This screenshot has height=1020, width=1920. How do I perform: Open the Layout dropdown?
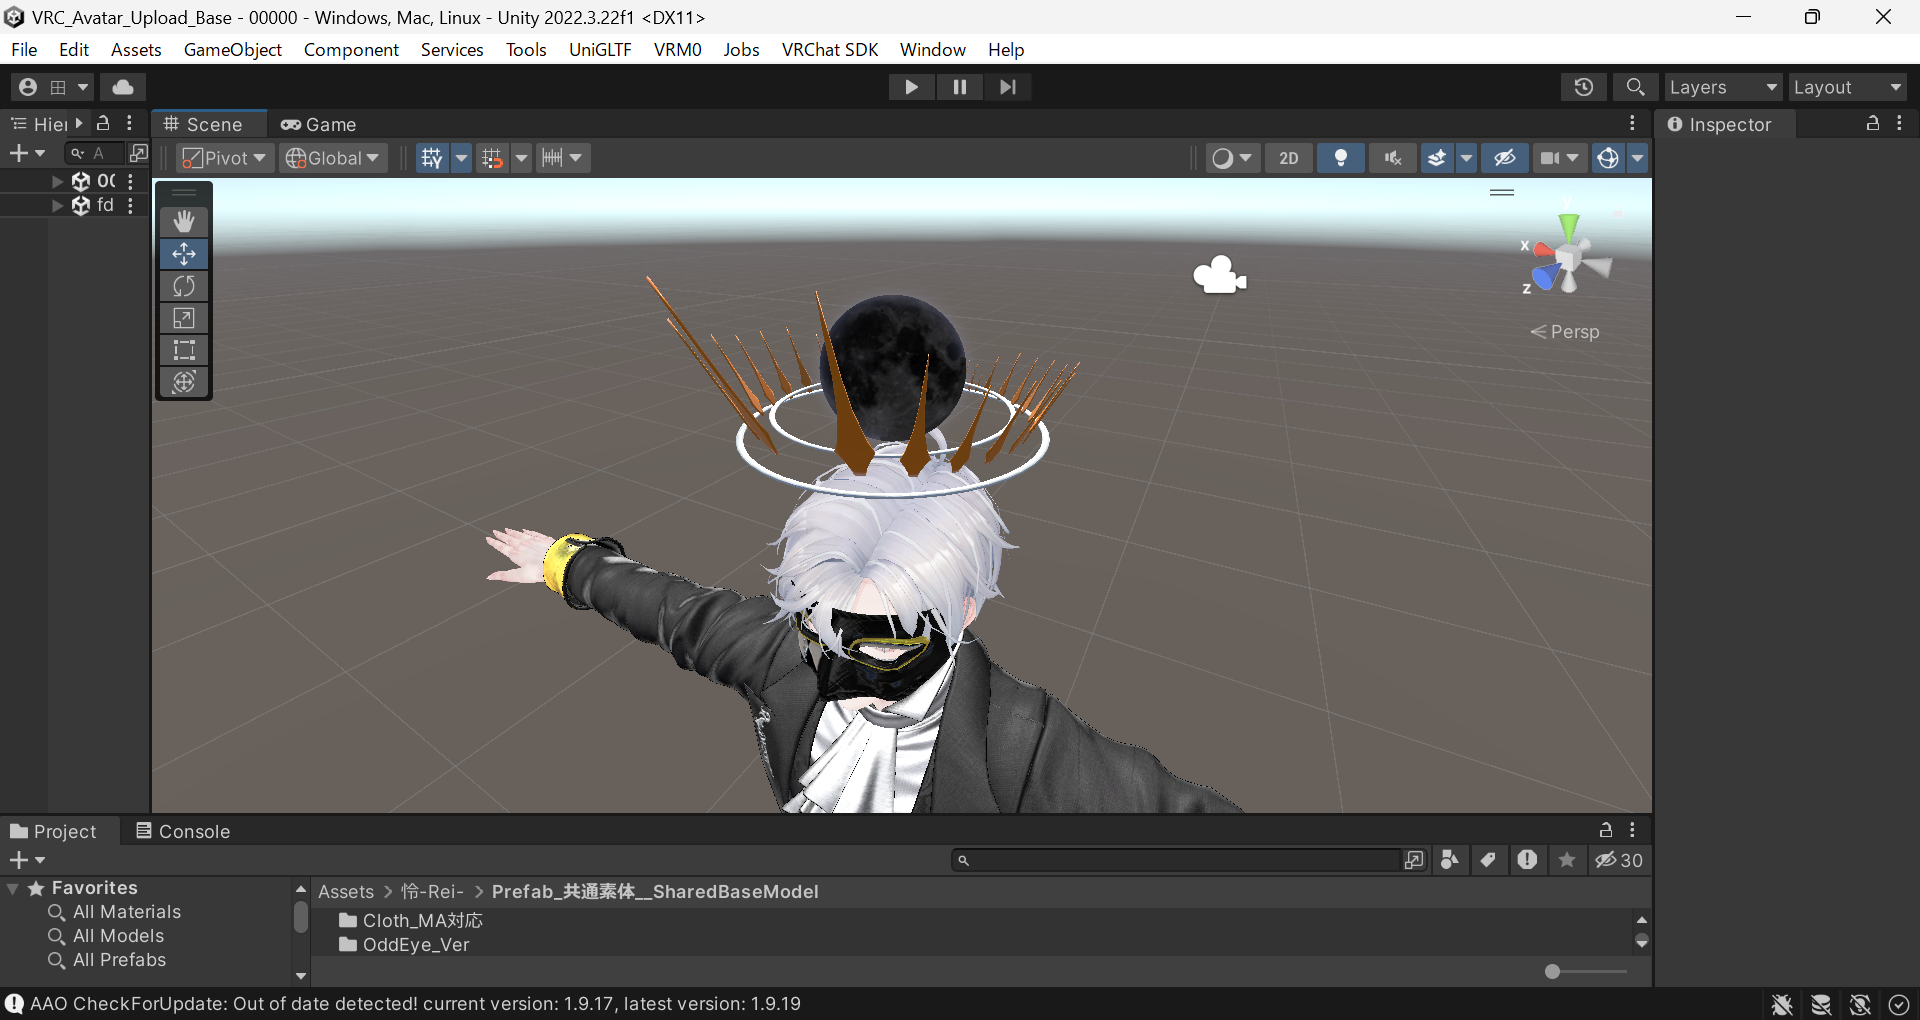(1848, 87)
